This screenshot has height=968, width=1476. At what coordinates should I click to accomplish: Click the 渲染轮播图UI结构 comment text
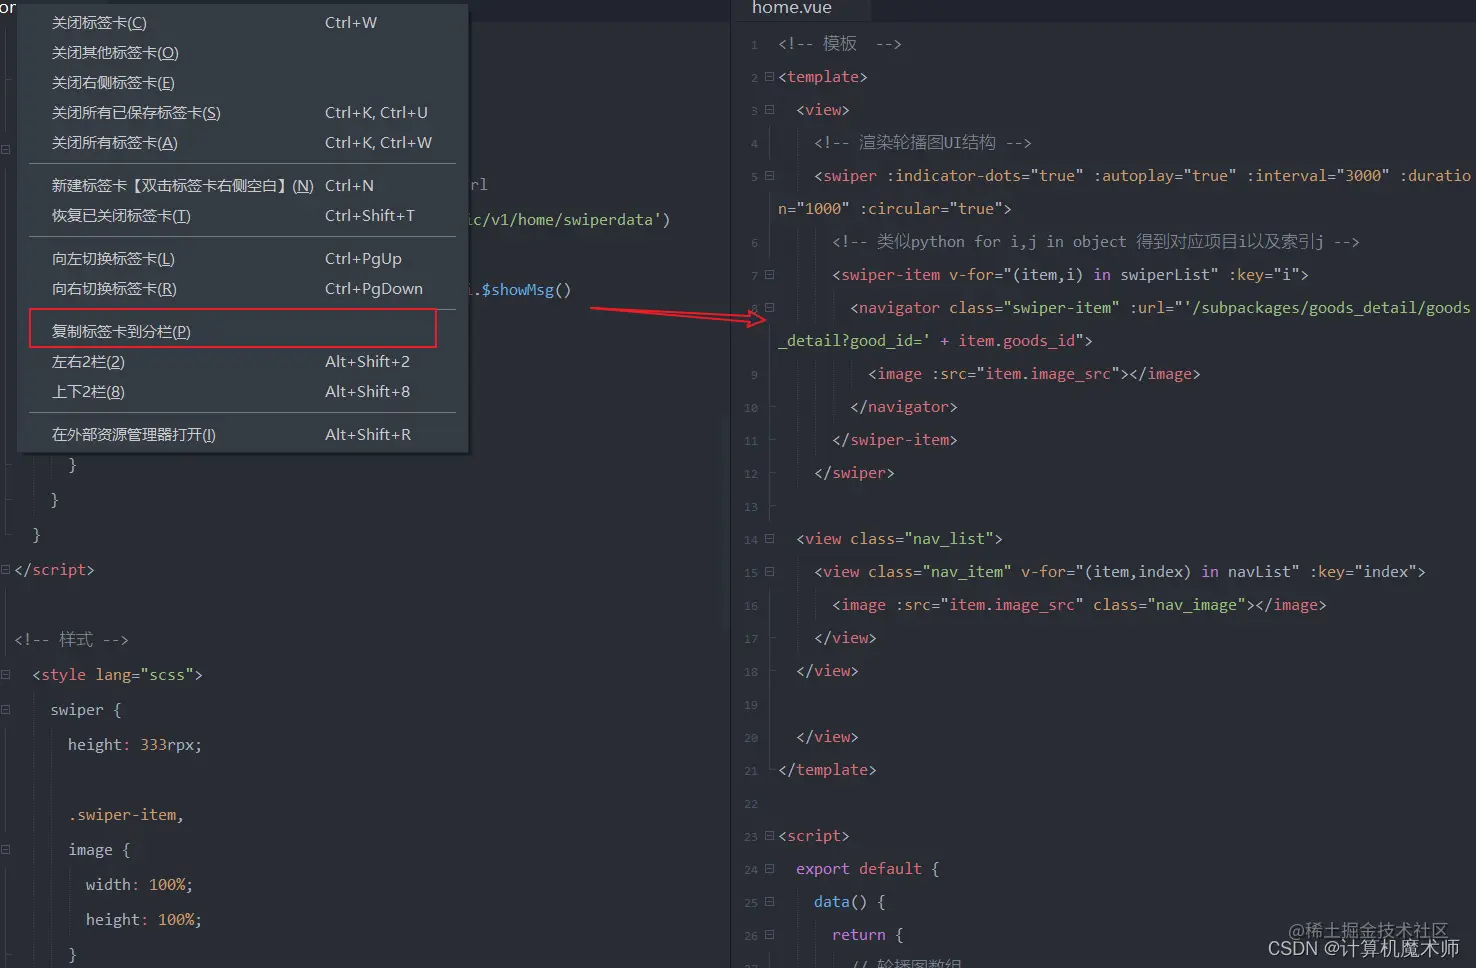point(922,142)
